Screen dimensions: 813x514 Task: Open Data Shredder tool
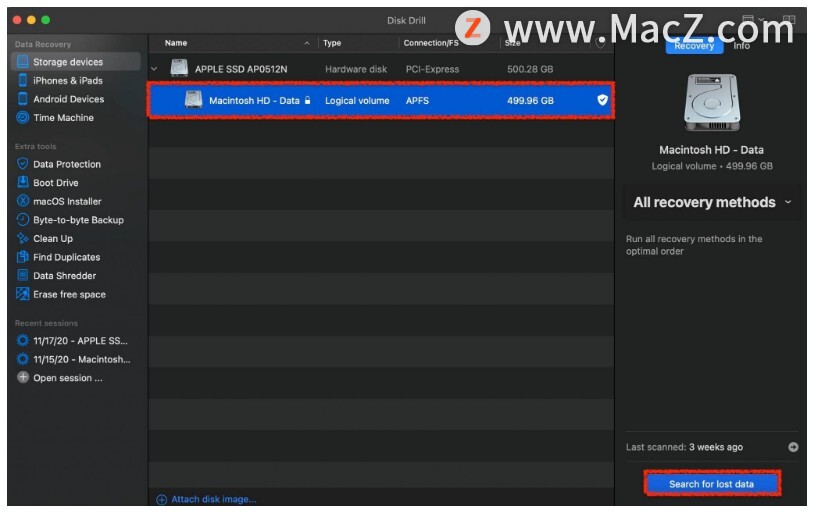click(64, 276)
